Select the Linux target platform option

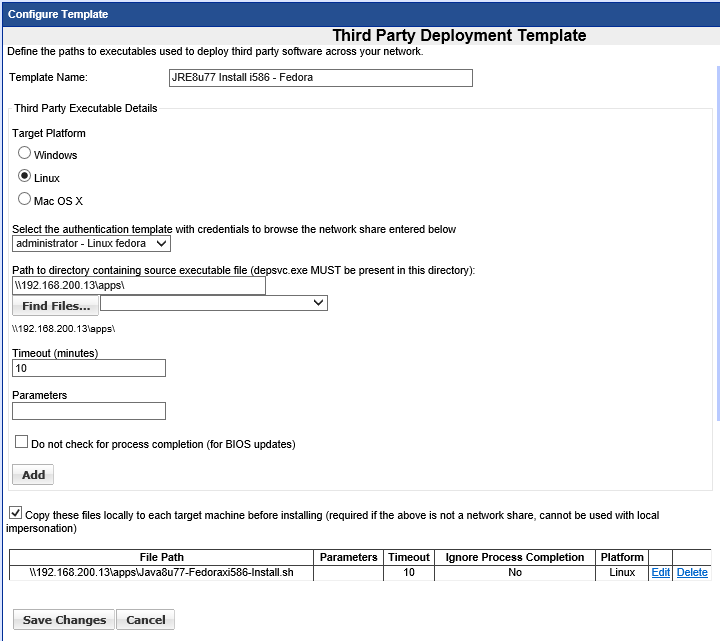[x=25, y=177]
